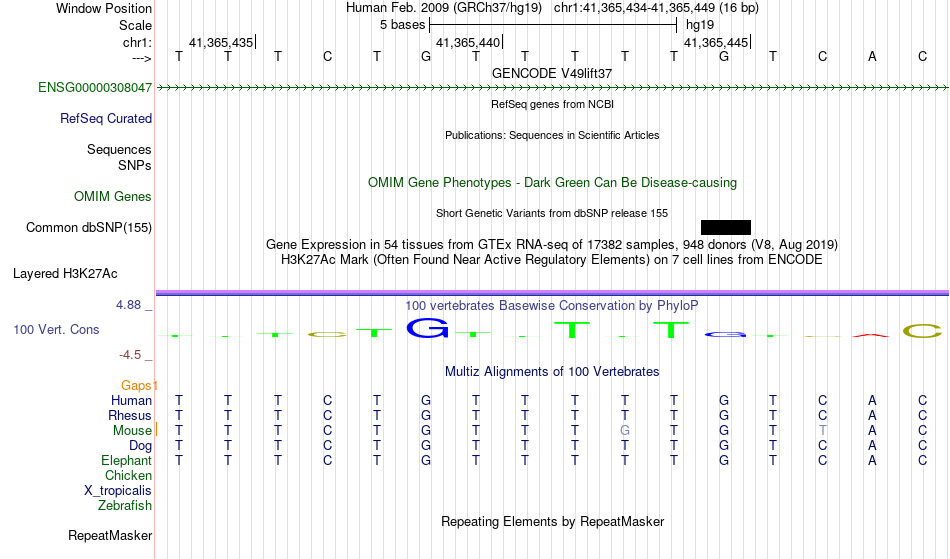This screenshot has height=559, width=950.
Task: Click the Mouse species label
Action: (x=132, y=431)
